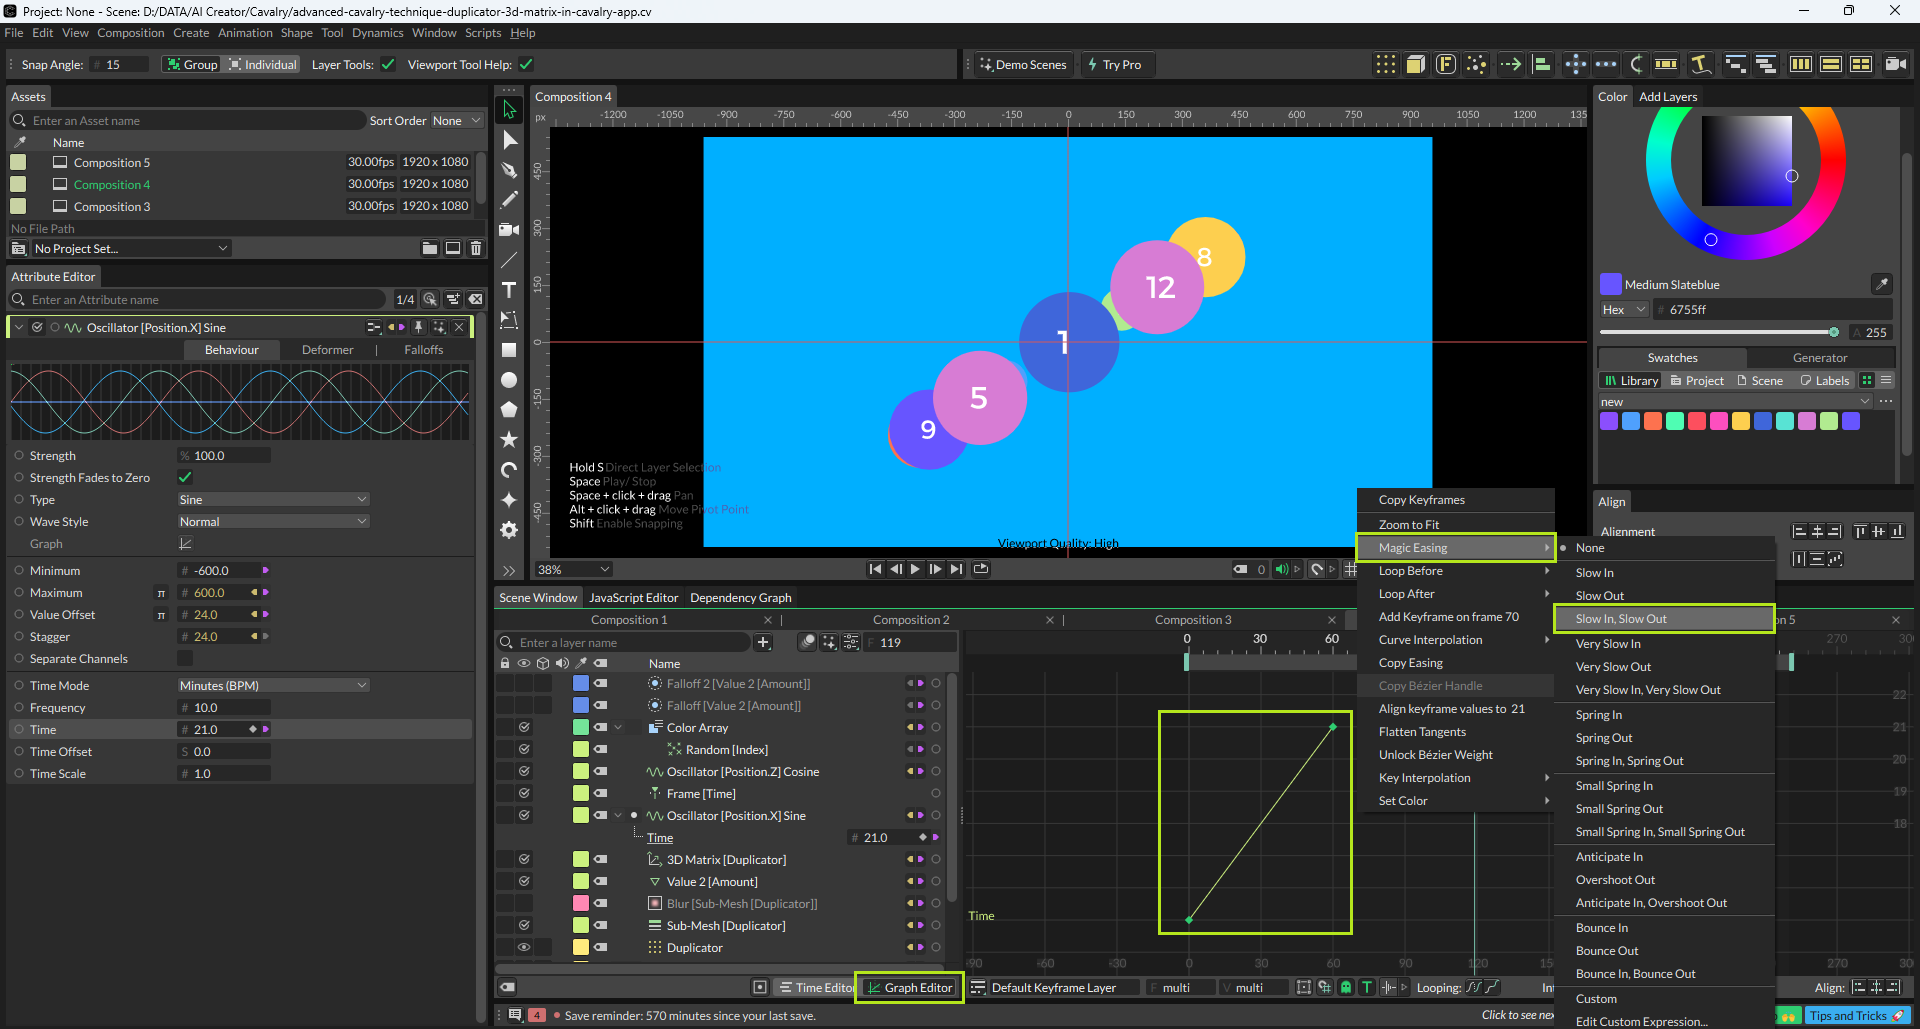1920x1029 pixels.
Task: Pick the pink swatch in library
Action: (x=1718, y=421)
